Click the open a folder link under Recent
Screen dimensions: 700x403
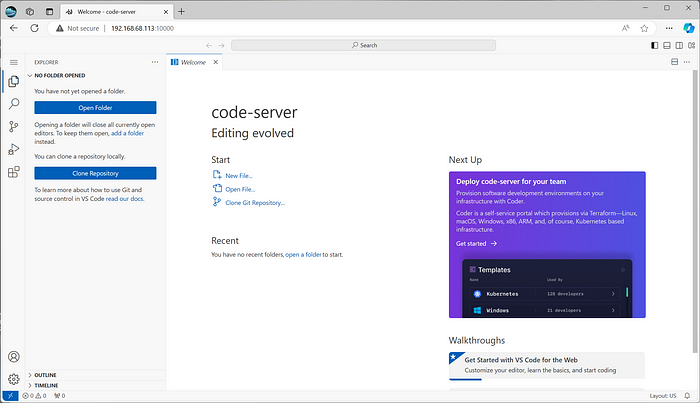click(x=303, y=254)
